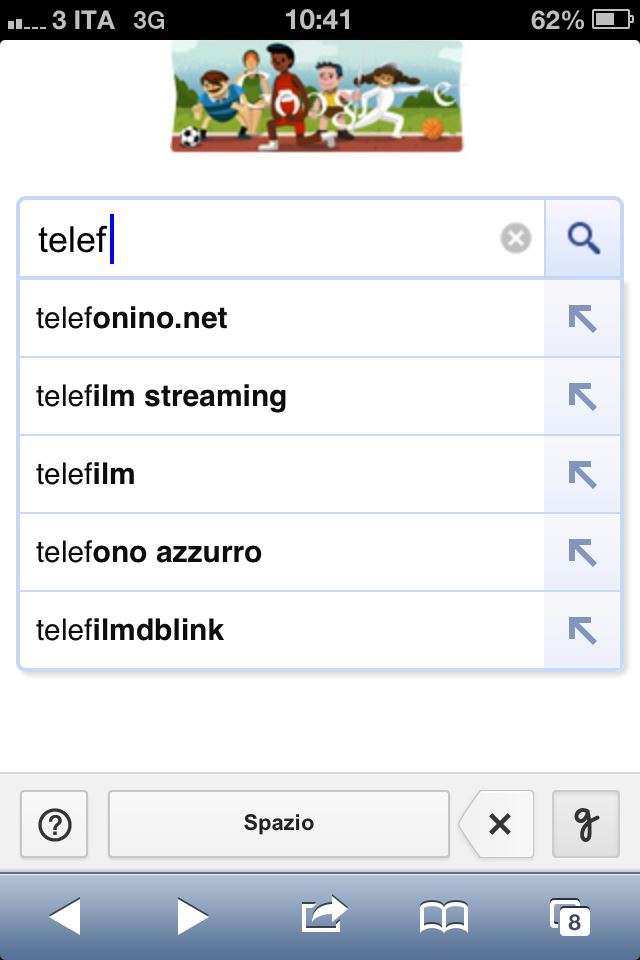
Task: Select the telefonino.net suggestion
Action: coord(282,318)
